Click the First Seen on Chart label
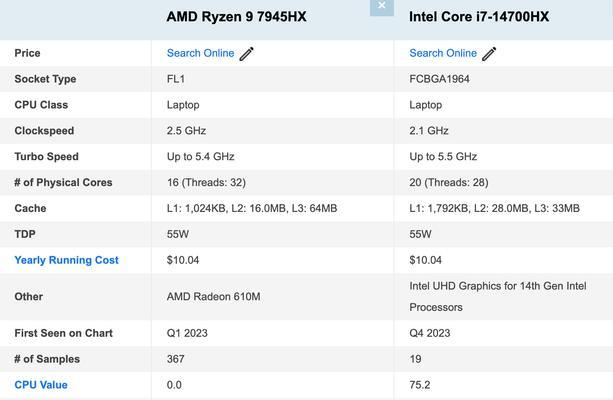 pyautogui.click(x=63, y=333)
